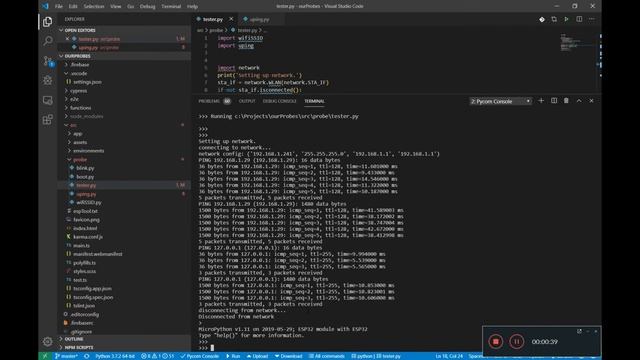Open the Remote Explorer view icon
This screenshot has height=360, width=640.
[47, 100]
